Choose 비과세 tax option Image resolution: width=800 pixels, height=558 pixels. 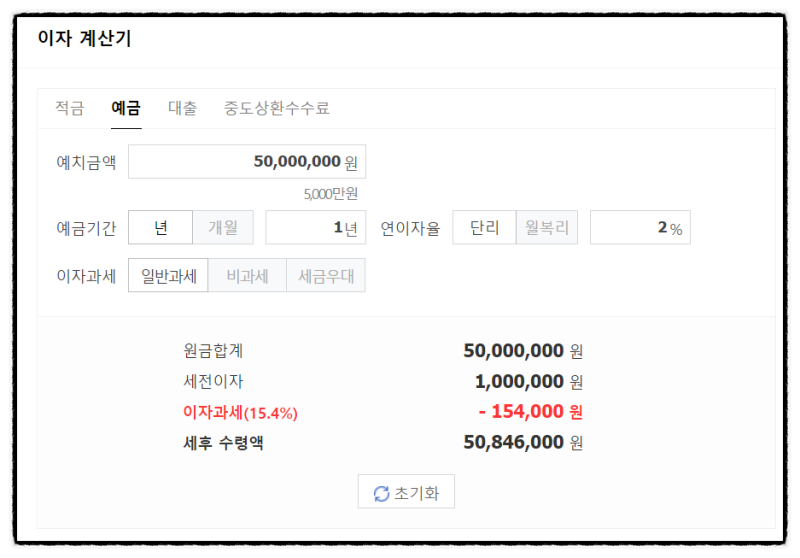tap(247, 275)
